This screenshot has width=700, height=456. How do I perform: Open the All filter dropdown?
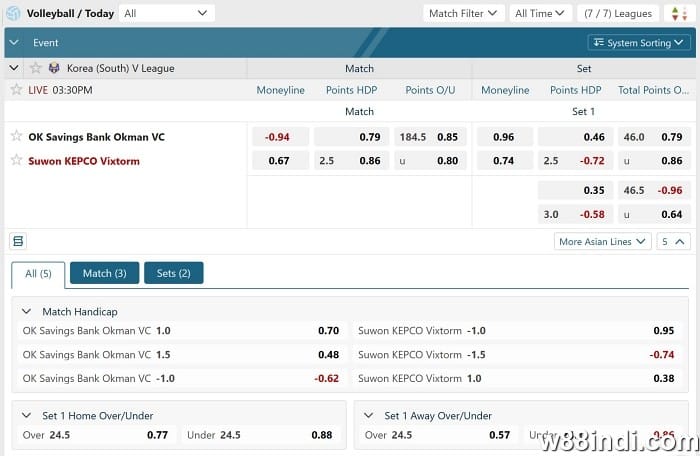tap(167, 13)
